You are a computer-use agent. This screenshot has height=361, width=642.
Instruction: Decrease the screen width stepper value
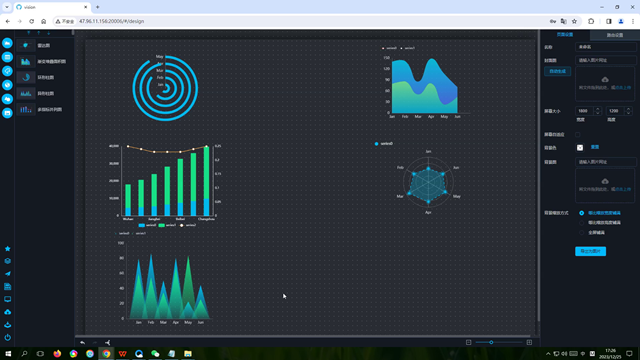click(598, 113)
